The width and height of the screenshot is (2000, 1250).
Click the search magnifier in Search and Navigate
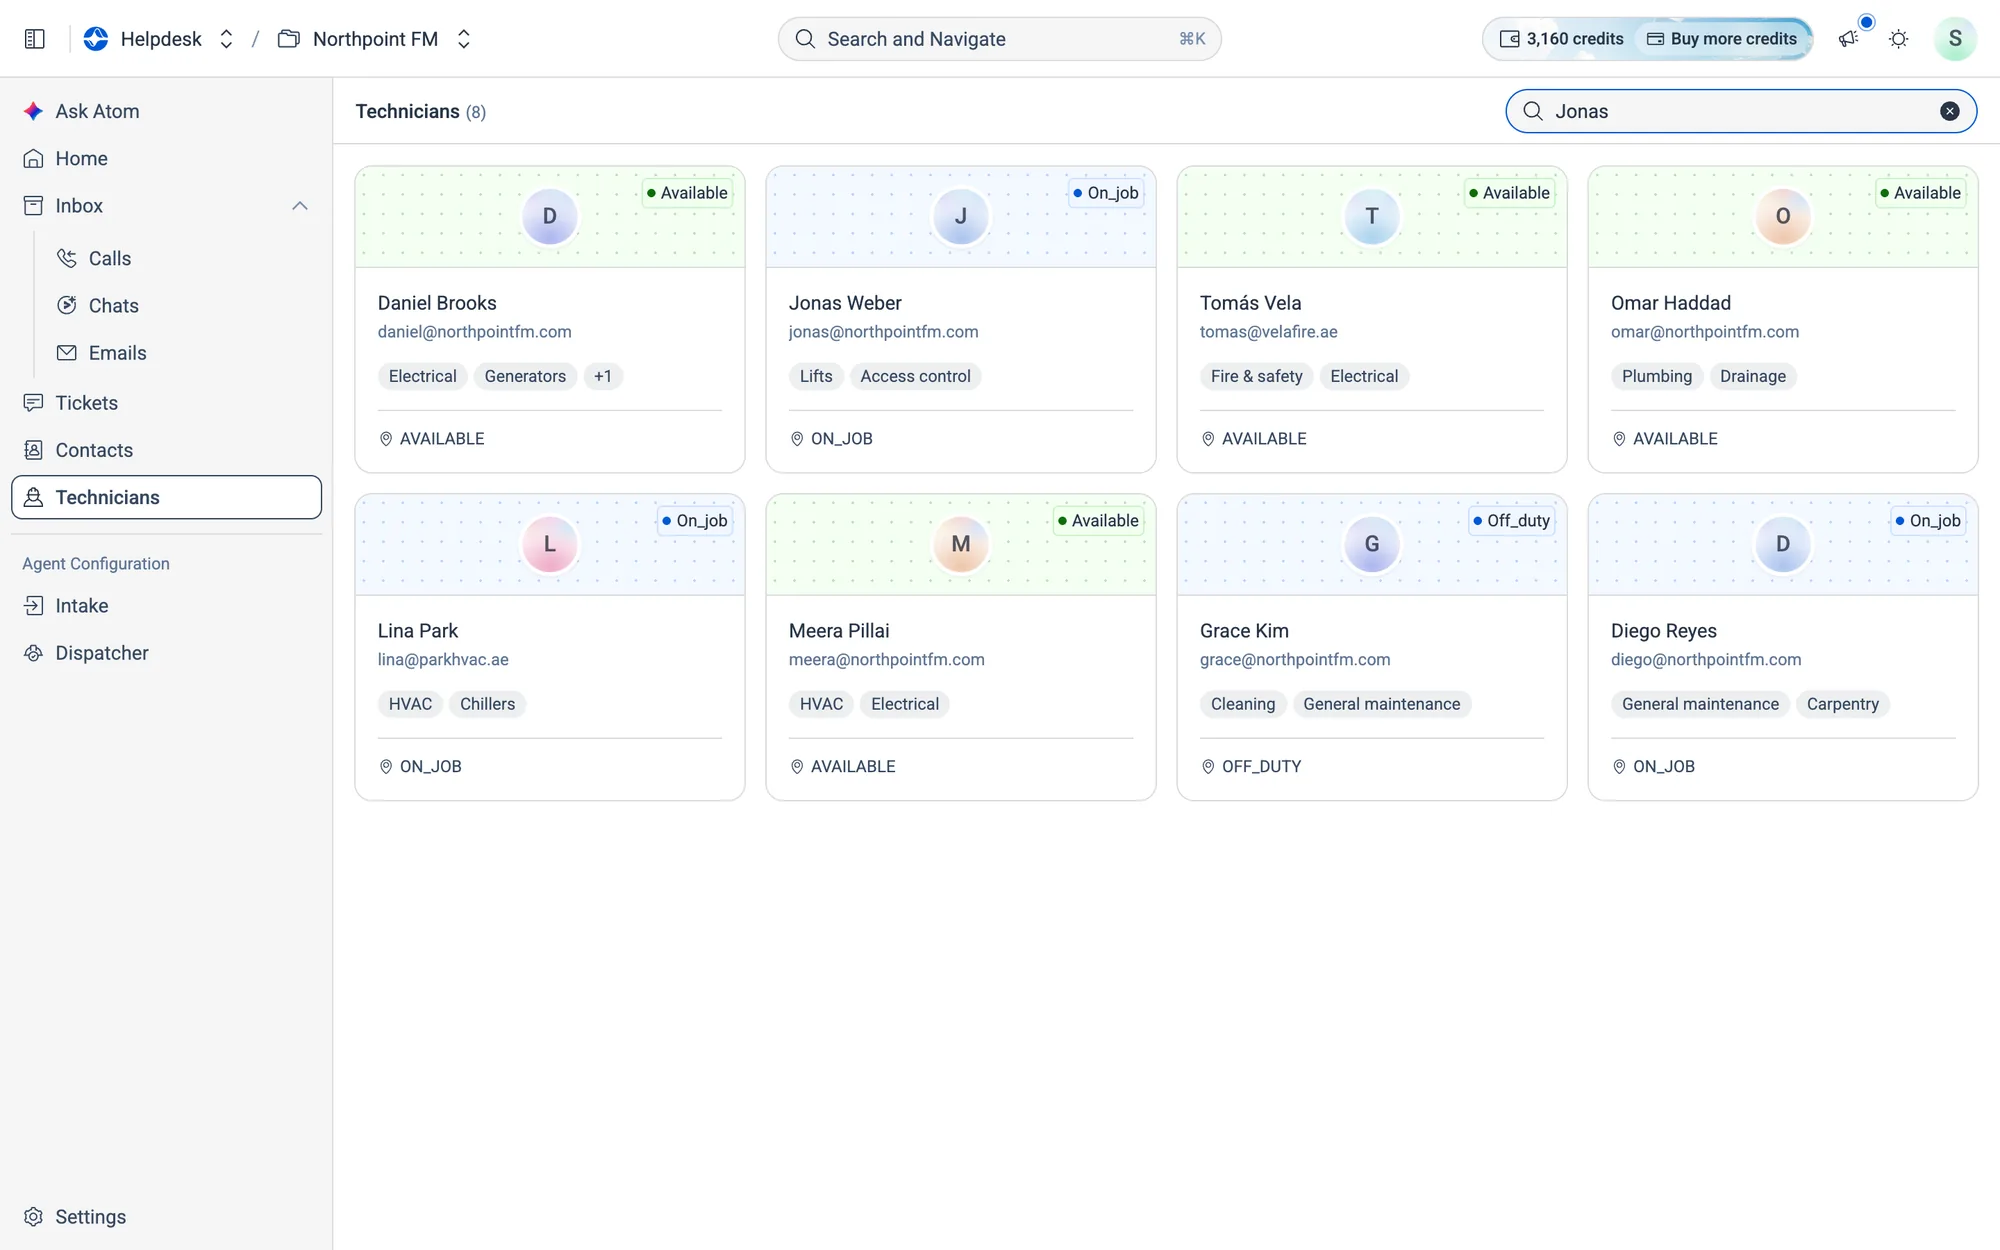click(805, 39)
